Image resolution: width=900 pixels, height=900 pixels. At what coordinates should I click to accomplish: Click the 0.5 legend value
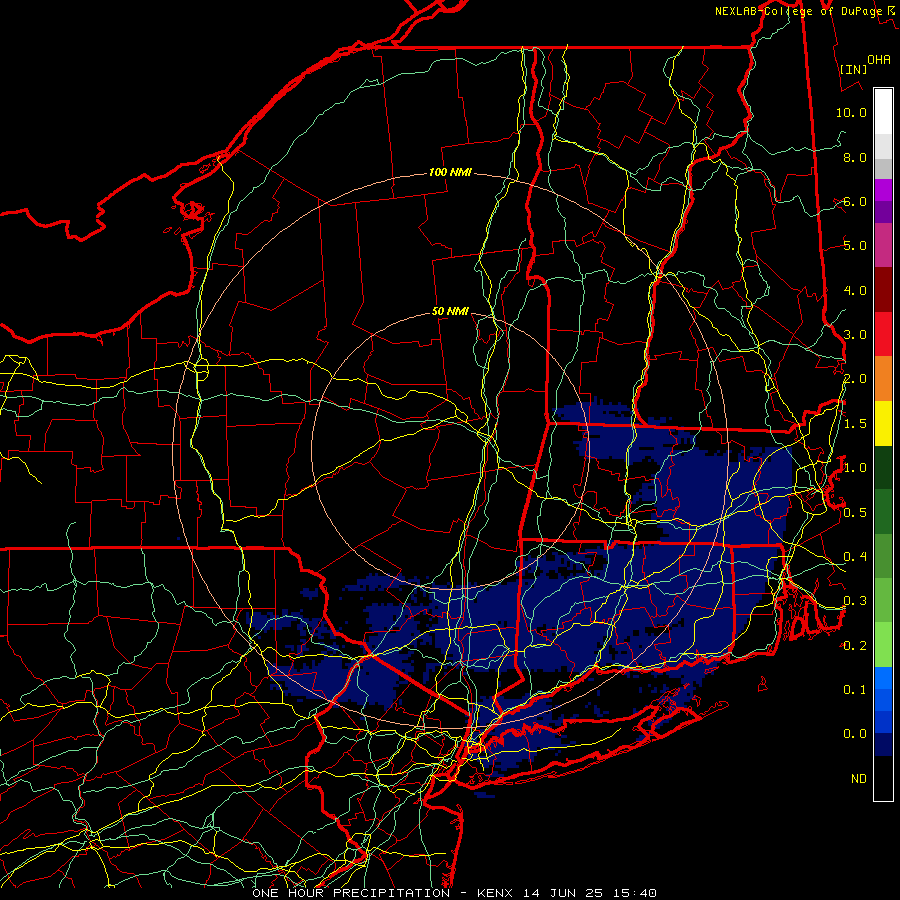[x=855, y=513]
